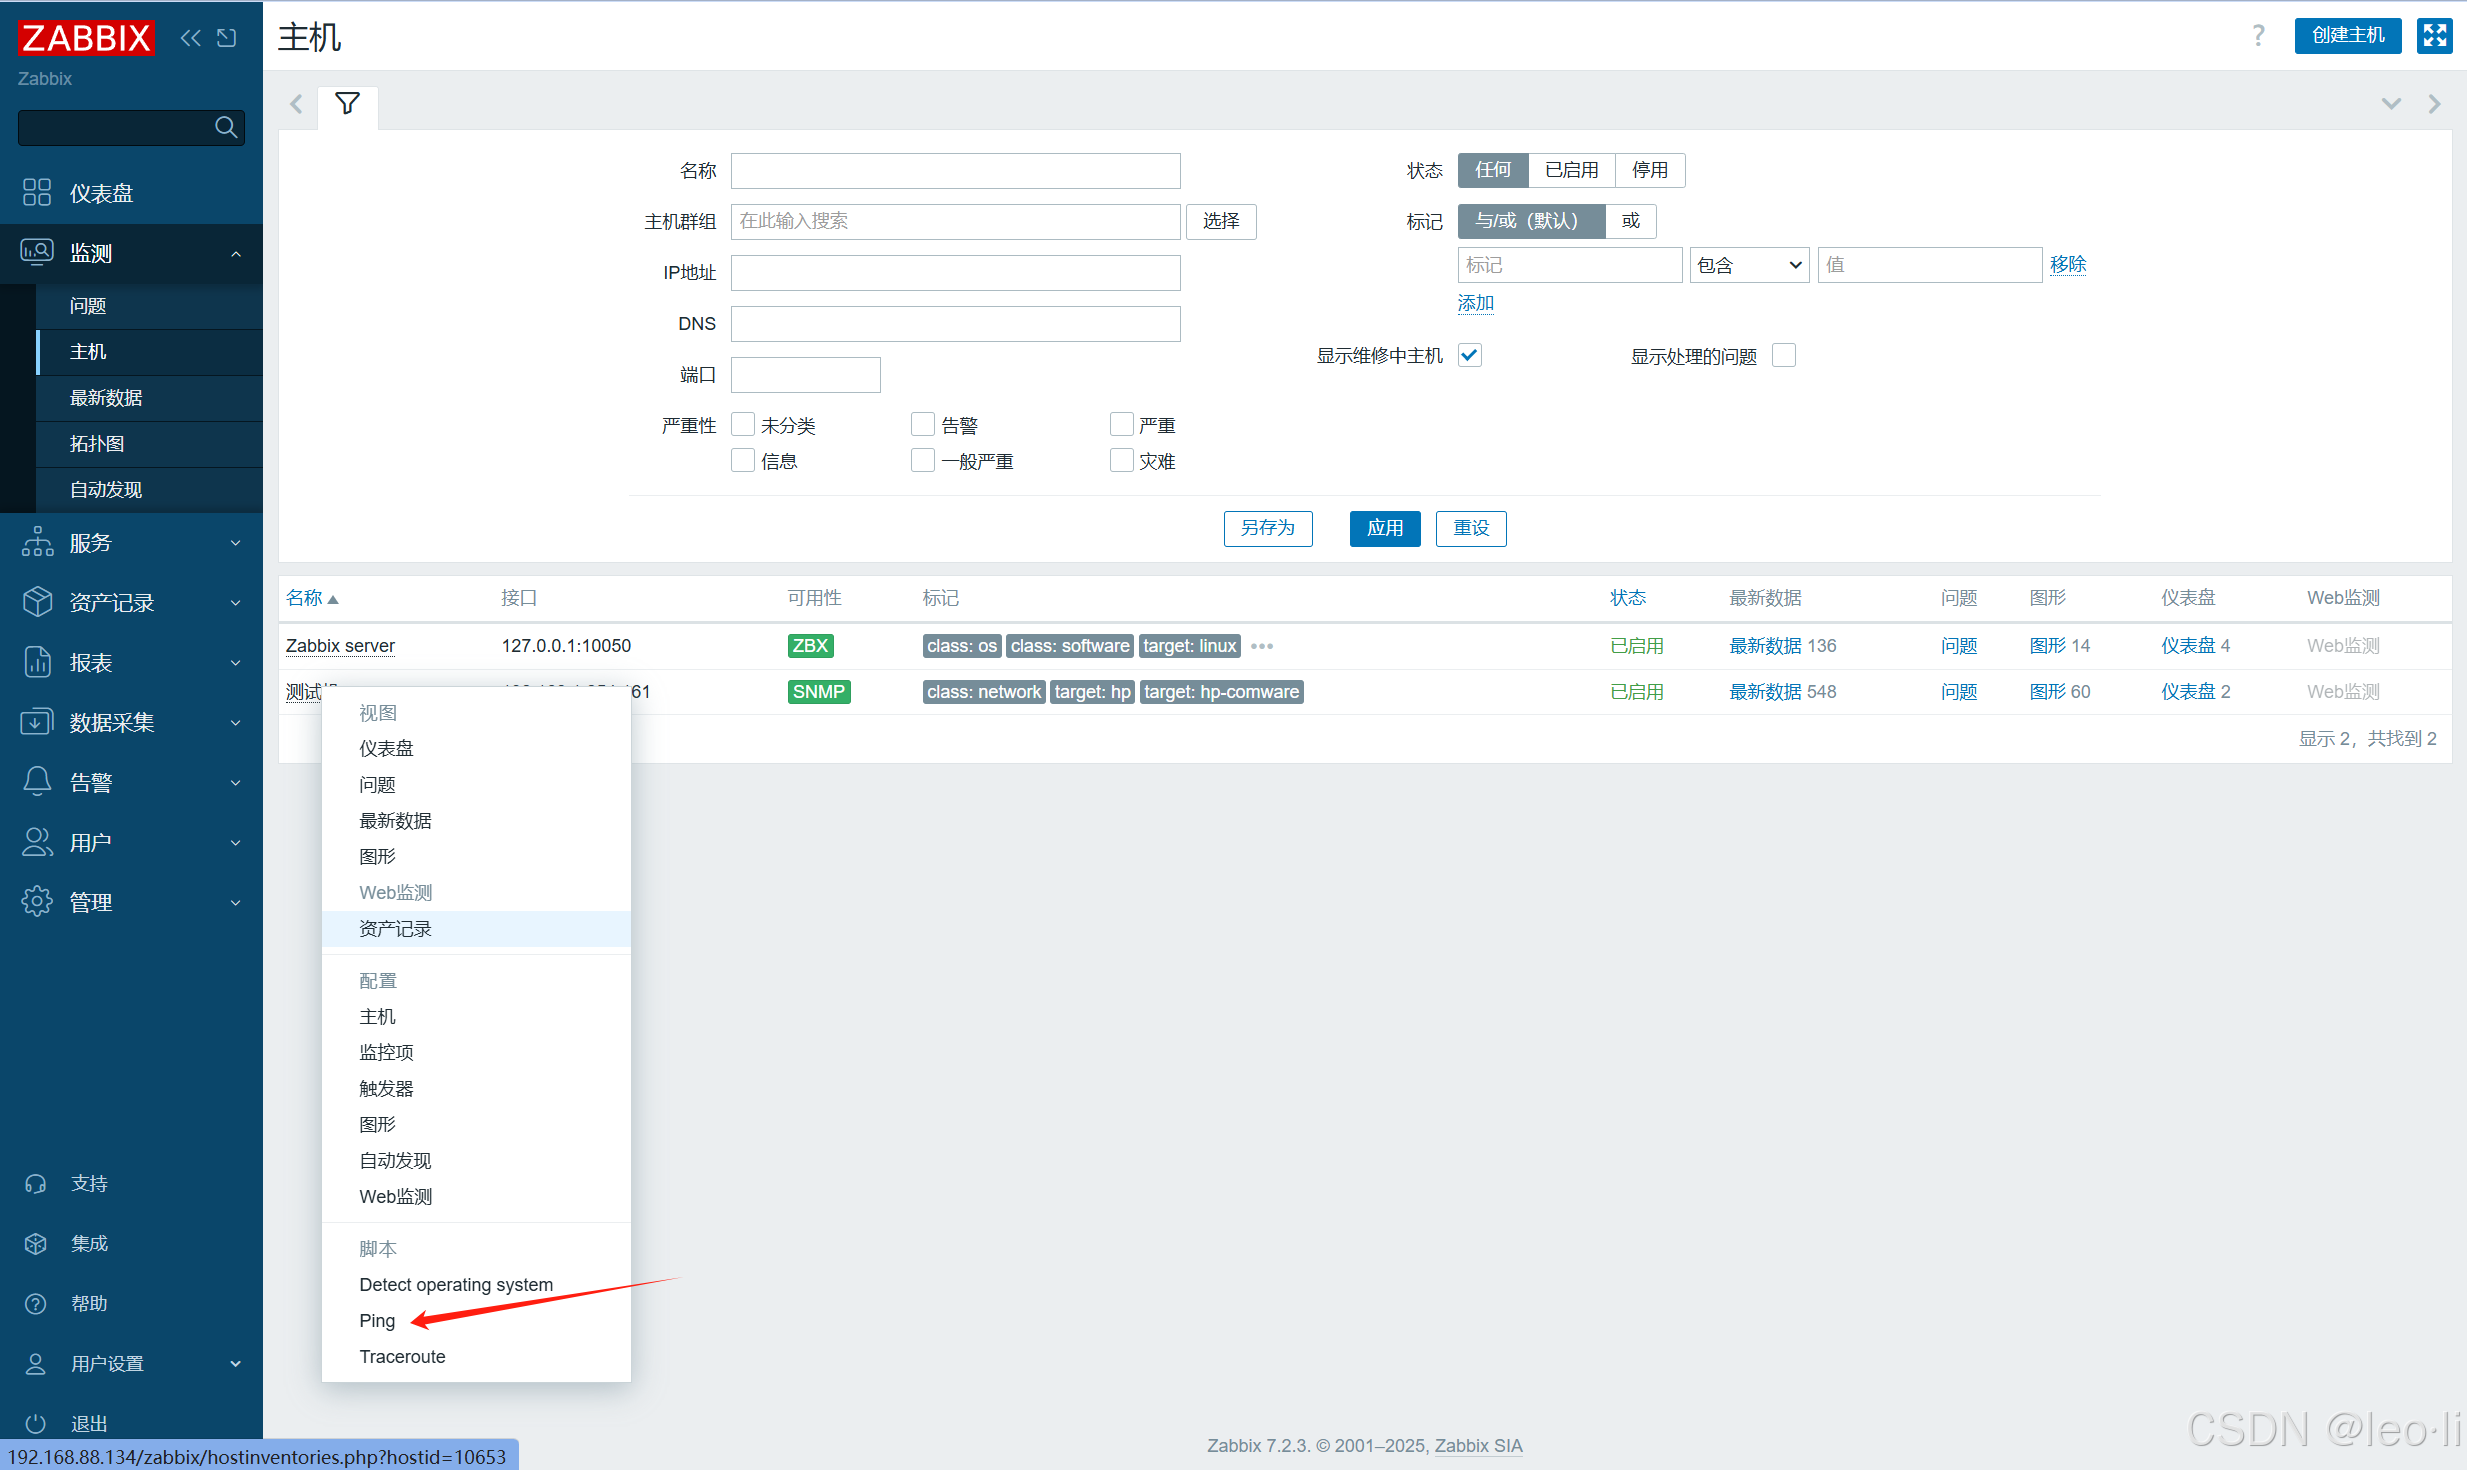
Task: Click the sidebar hide toggle icon
Action: coord(227,38)
